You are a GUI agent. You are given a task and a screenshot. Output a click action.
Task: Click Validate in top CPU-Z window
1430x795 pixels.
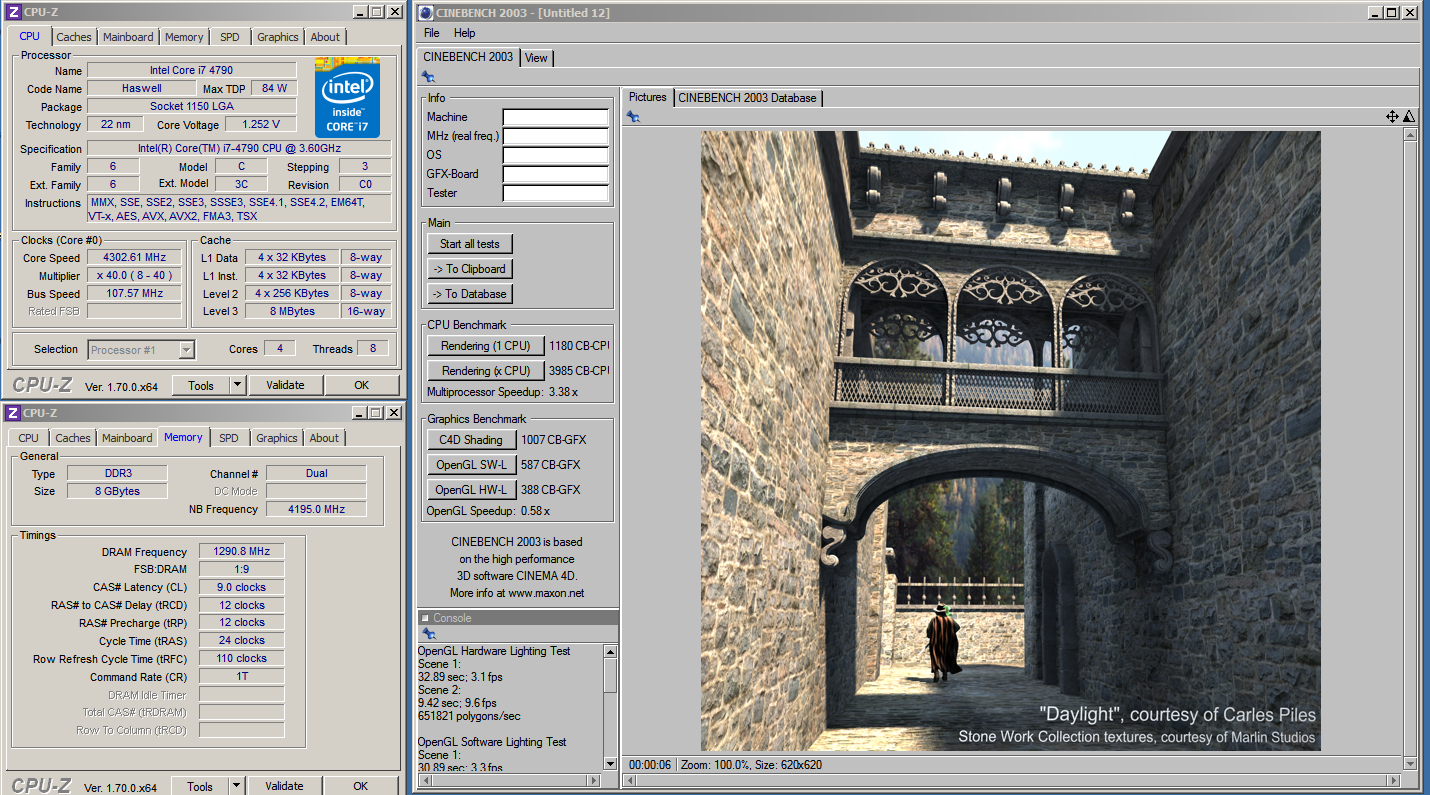click(285, 385)
